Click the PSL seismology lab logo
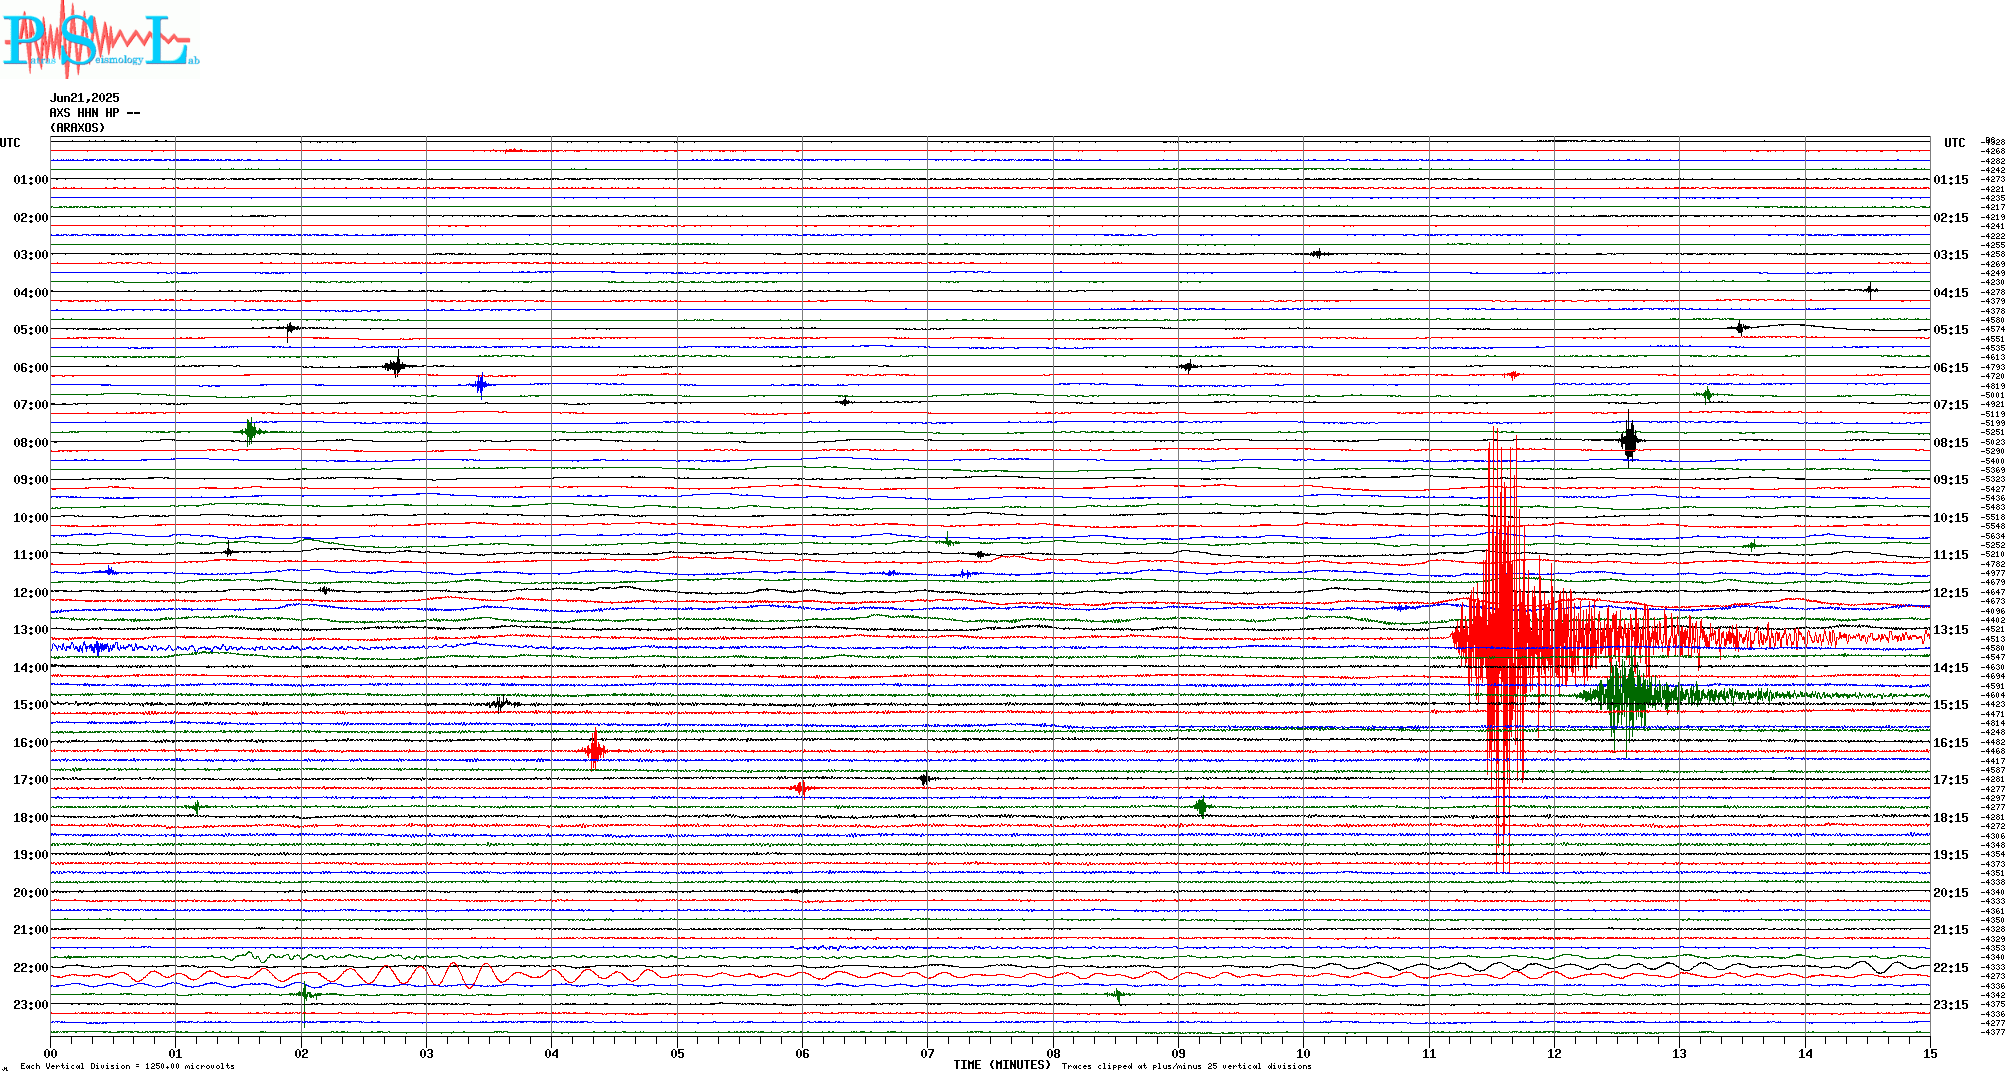 tap(100, 38)
